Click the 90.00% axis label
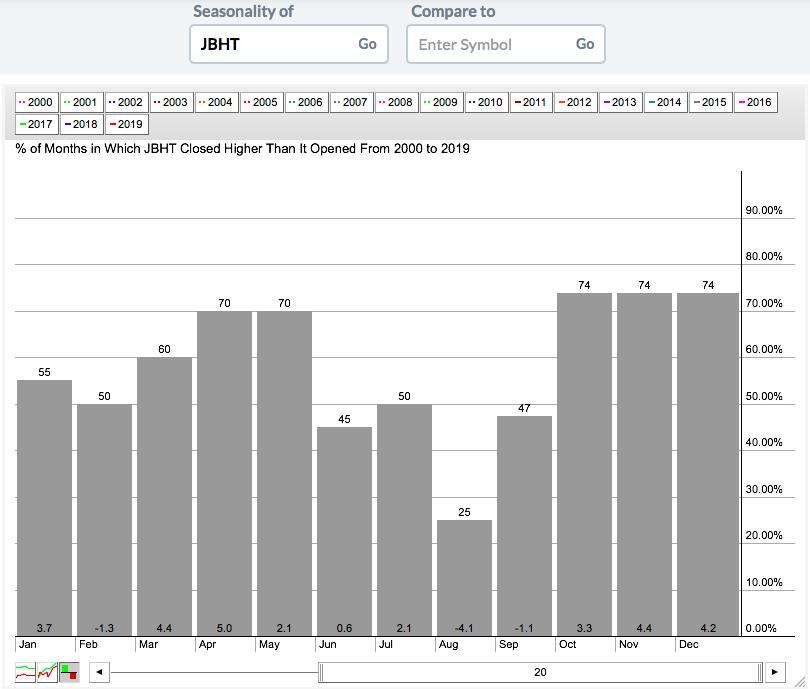The width and height of the screenshot is (810, 689). [764, 210]
